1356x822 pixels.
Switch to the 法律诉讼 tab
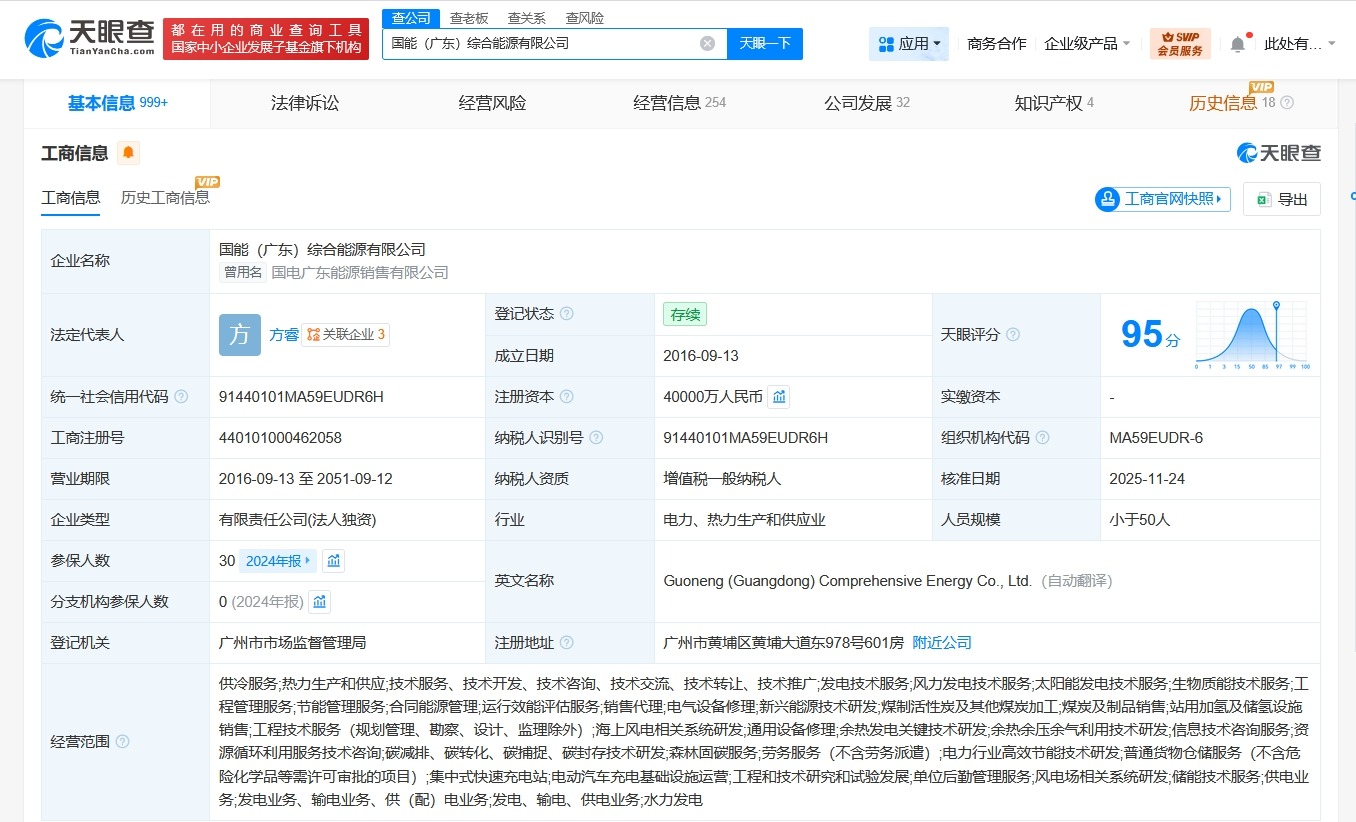pos(304,103)
